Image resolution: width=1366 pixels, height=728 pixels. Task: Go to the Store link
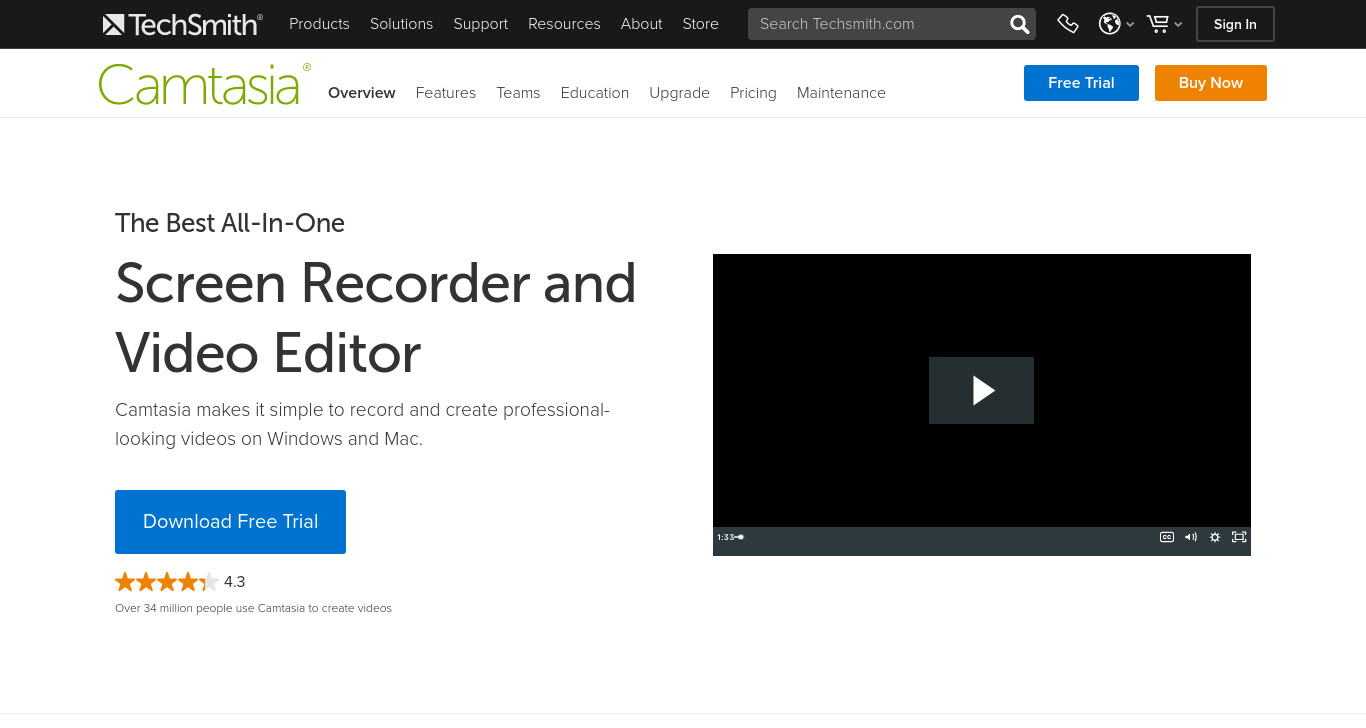(700, 24)
